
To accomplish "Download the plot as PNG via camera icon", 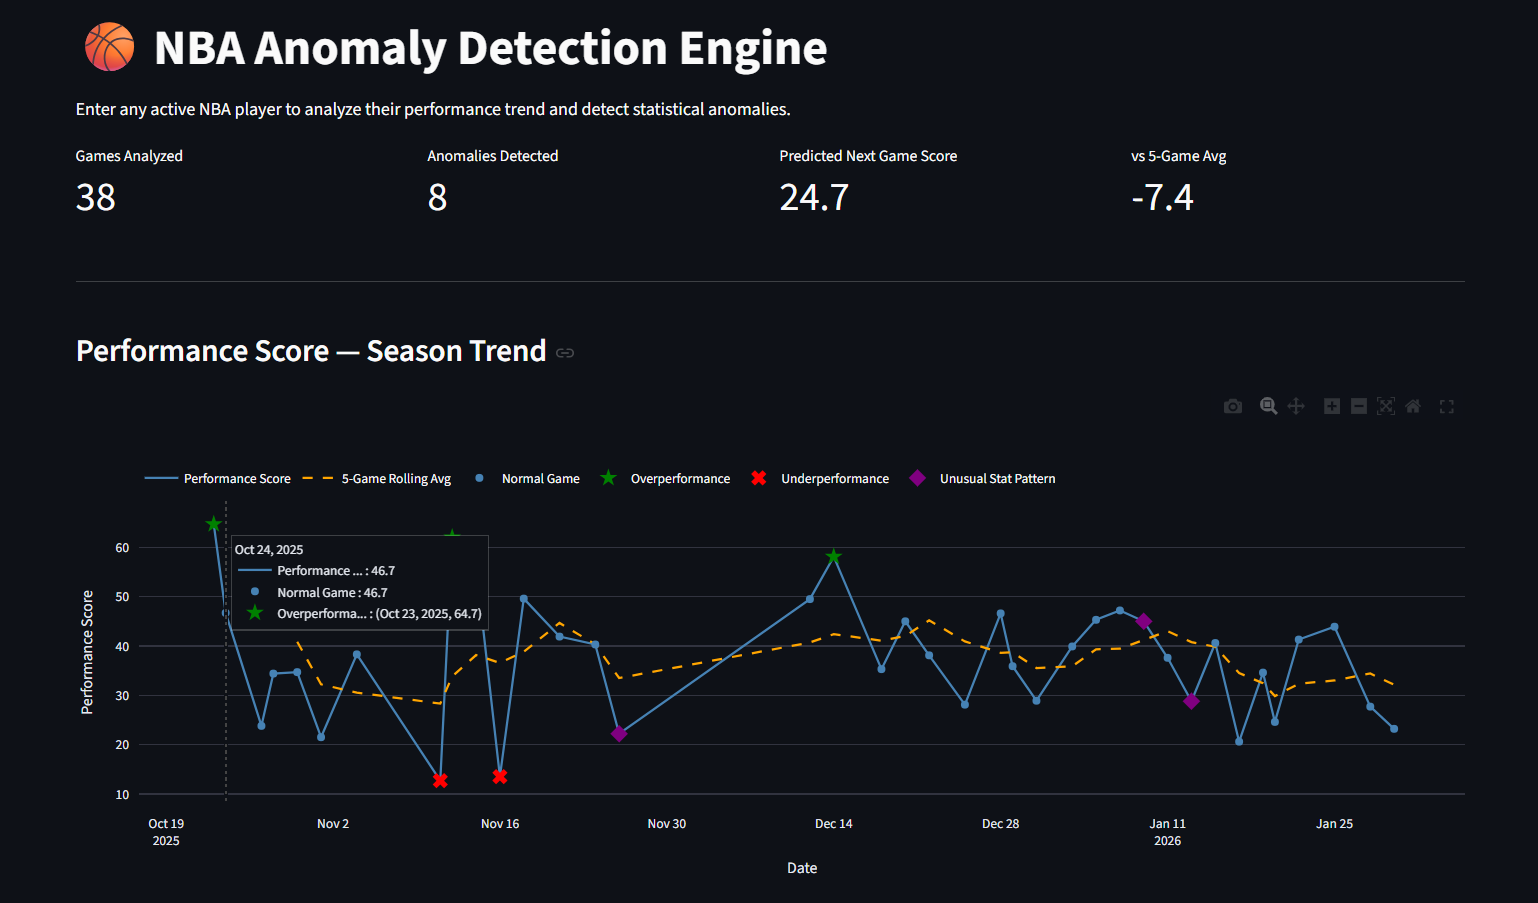I will click(1233, 406).
